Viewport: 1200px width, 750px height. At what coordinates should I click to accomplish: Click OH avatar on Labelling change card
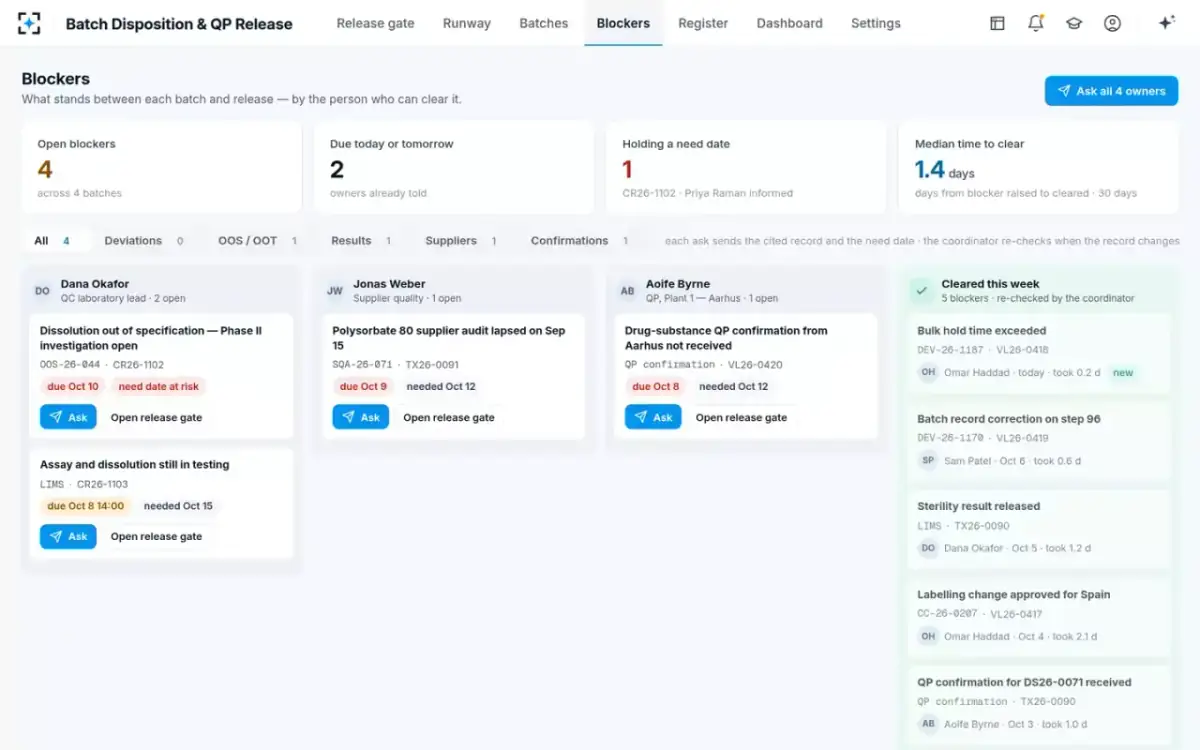(928, 636)
